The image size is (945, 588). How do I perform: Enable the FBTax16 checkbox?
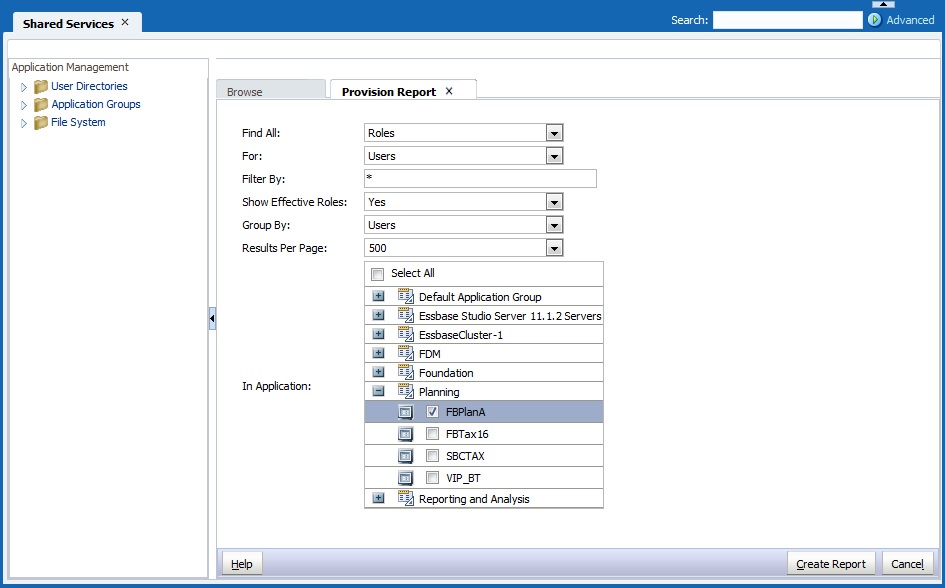pyautogui.click(x=432, y=434)
